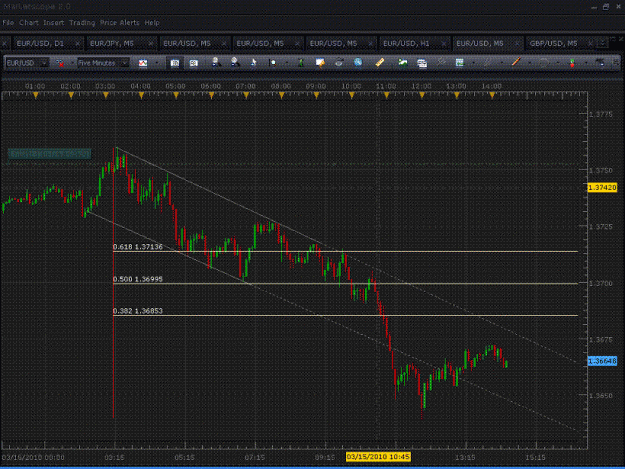The image size is (625, 469).
Task: Click the 0.382 1.36853 Fibonacci label
Action: pos(138,311)
